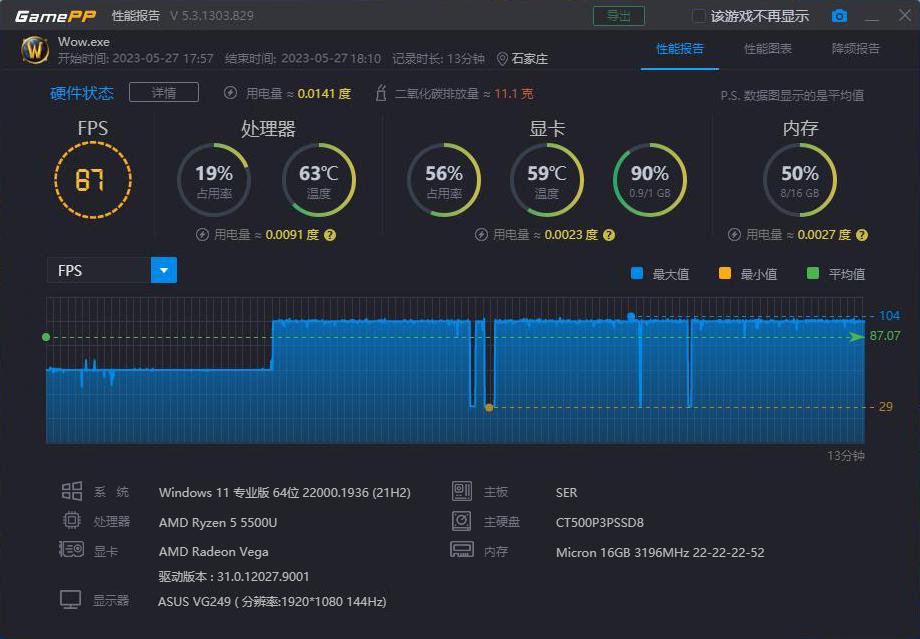920x639 pixels.
Task: Click the CPU power usage help icon
Action: click(330, 235)
